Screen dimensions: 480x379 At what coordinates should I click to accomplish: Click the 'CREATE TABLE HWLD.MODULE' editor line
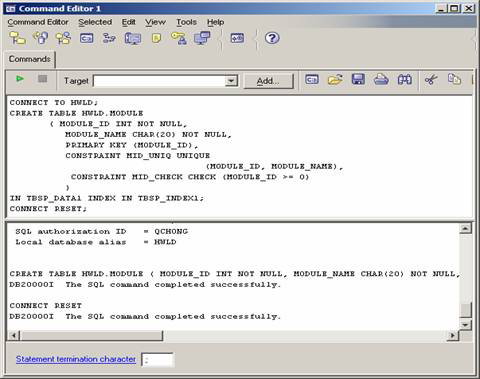76,113
